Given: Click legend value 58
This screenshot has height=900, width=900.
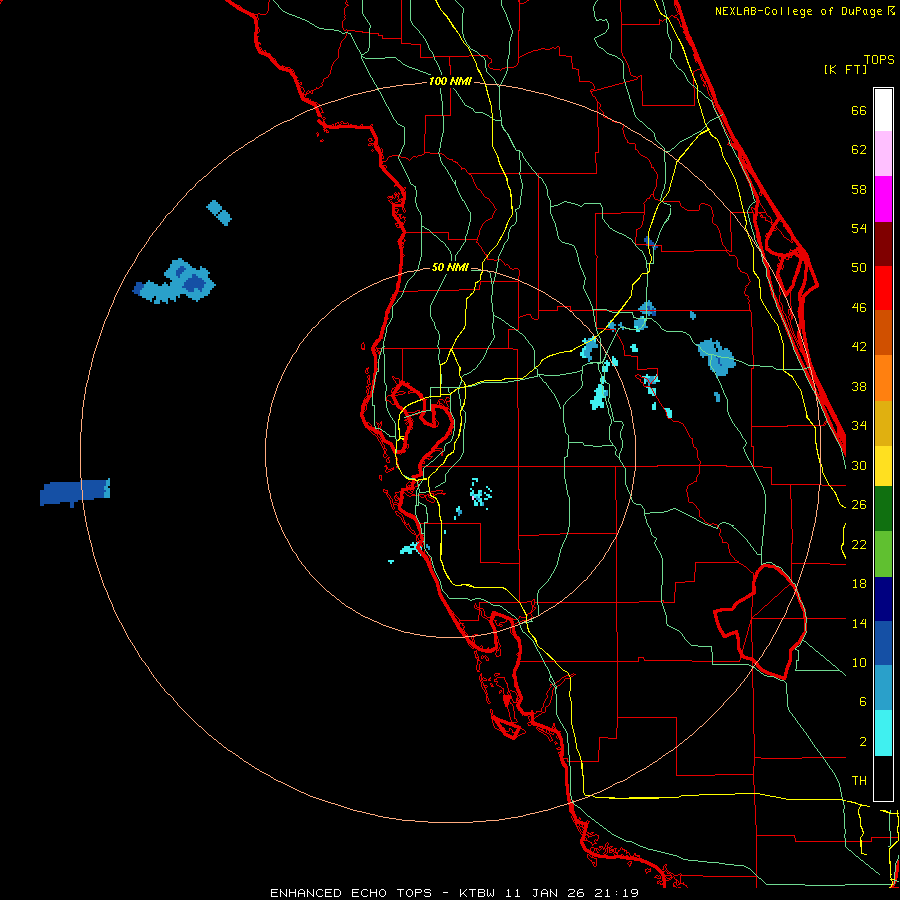Looking at the screenshot, I should coord(859,189).
